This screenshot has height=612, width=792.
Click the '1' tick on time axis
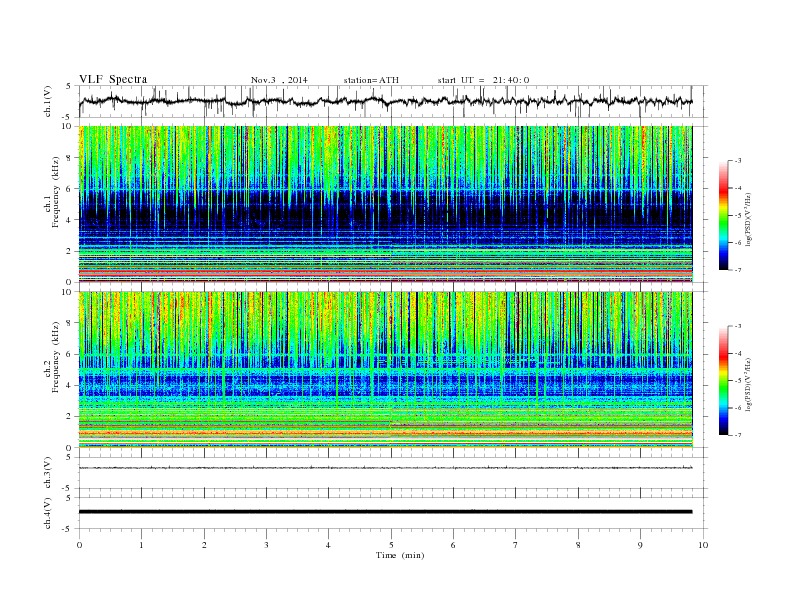(141, 545)
